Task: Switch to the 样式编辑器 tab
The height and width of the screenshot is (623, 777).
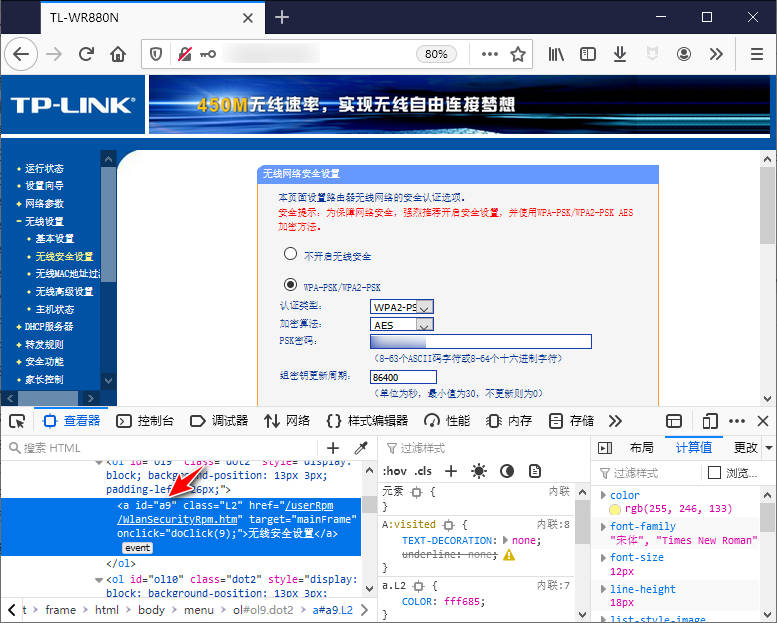Action: click(x=367, y=421)
